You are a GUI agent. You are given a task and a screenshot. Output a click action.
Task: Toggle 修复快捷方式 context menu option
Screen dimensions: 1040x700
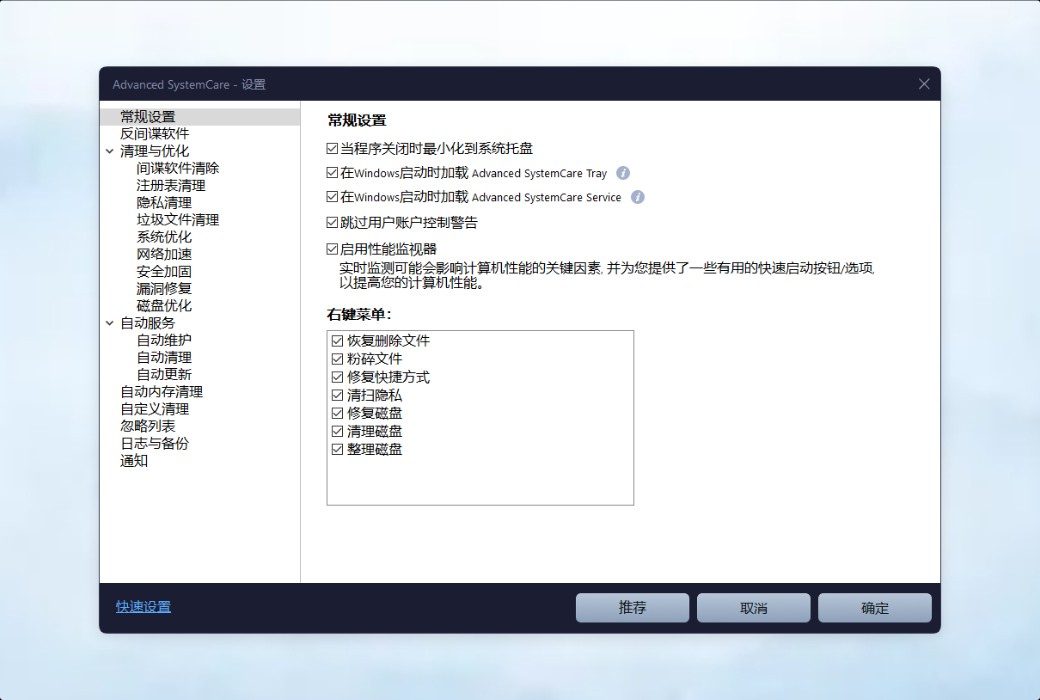coord(338,378)
